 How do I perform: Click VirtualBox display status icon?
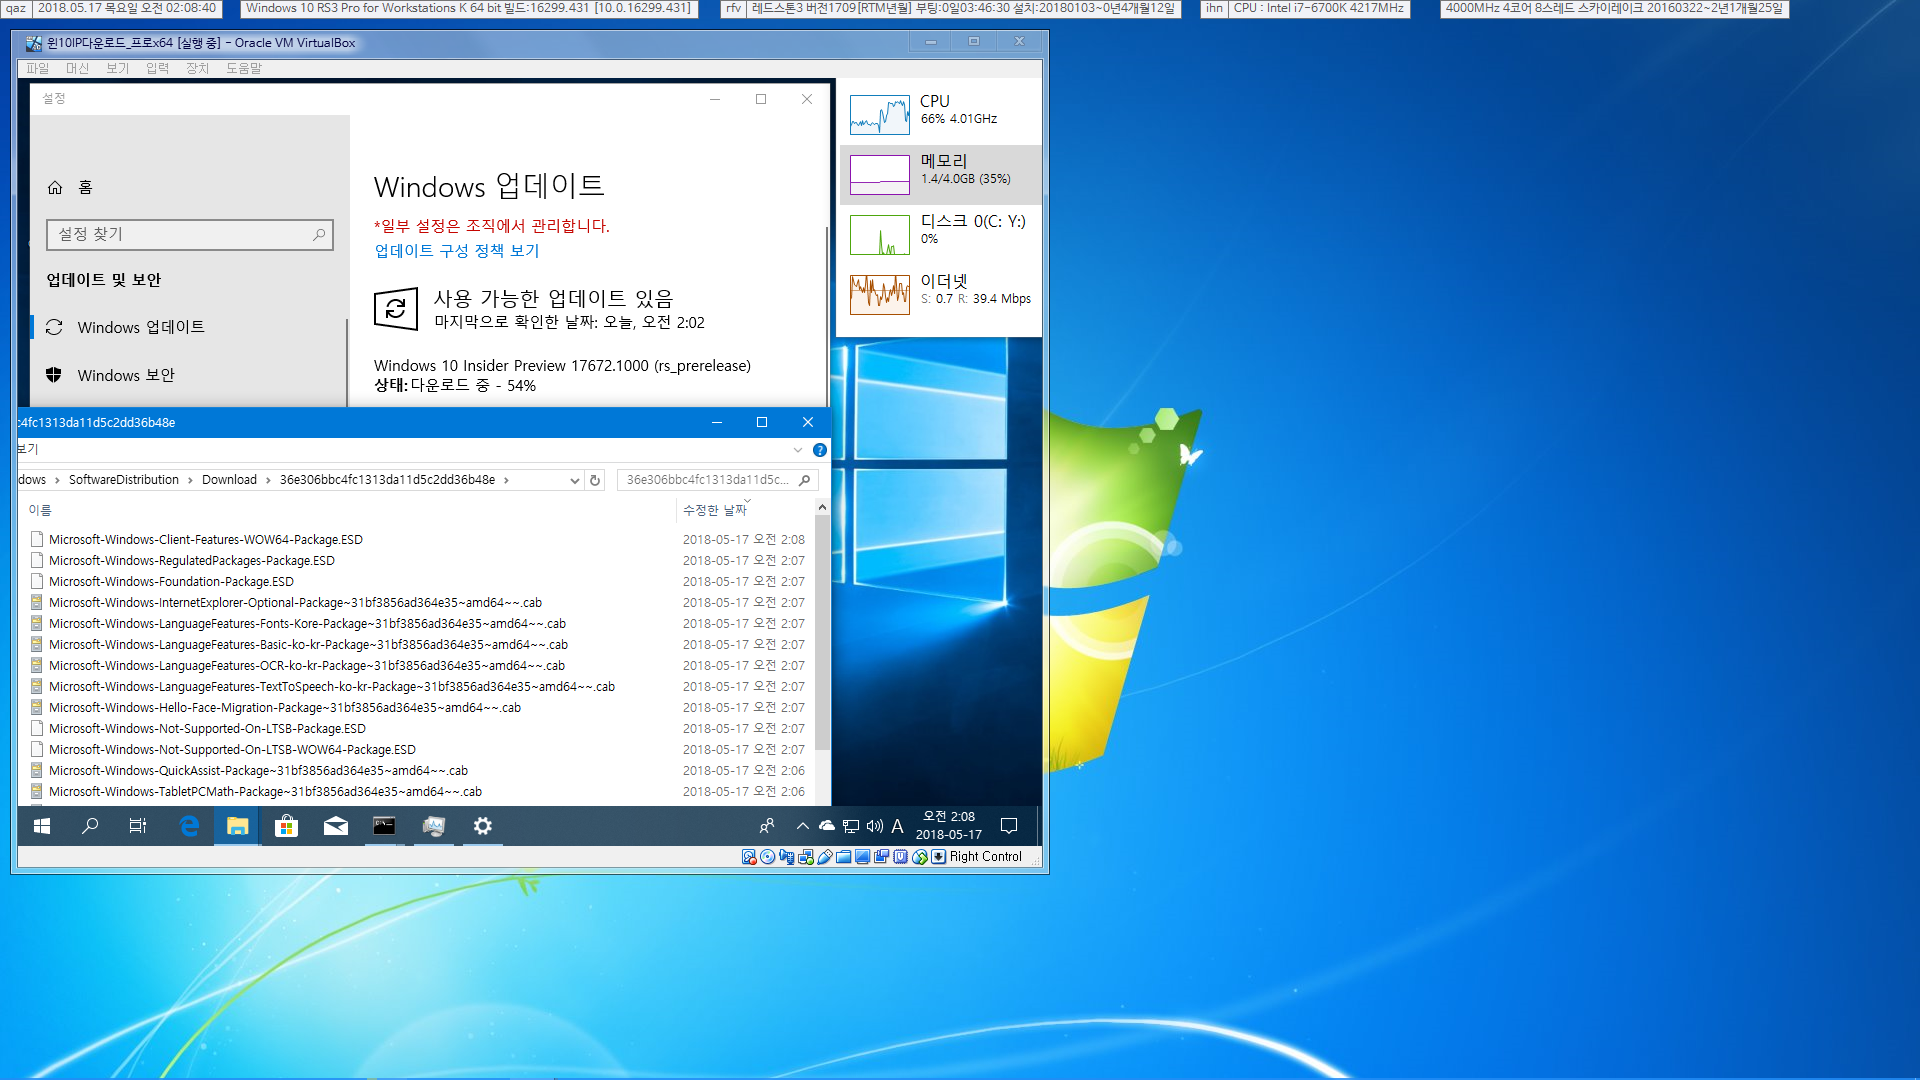point(863,857)
